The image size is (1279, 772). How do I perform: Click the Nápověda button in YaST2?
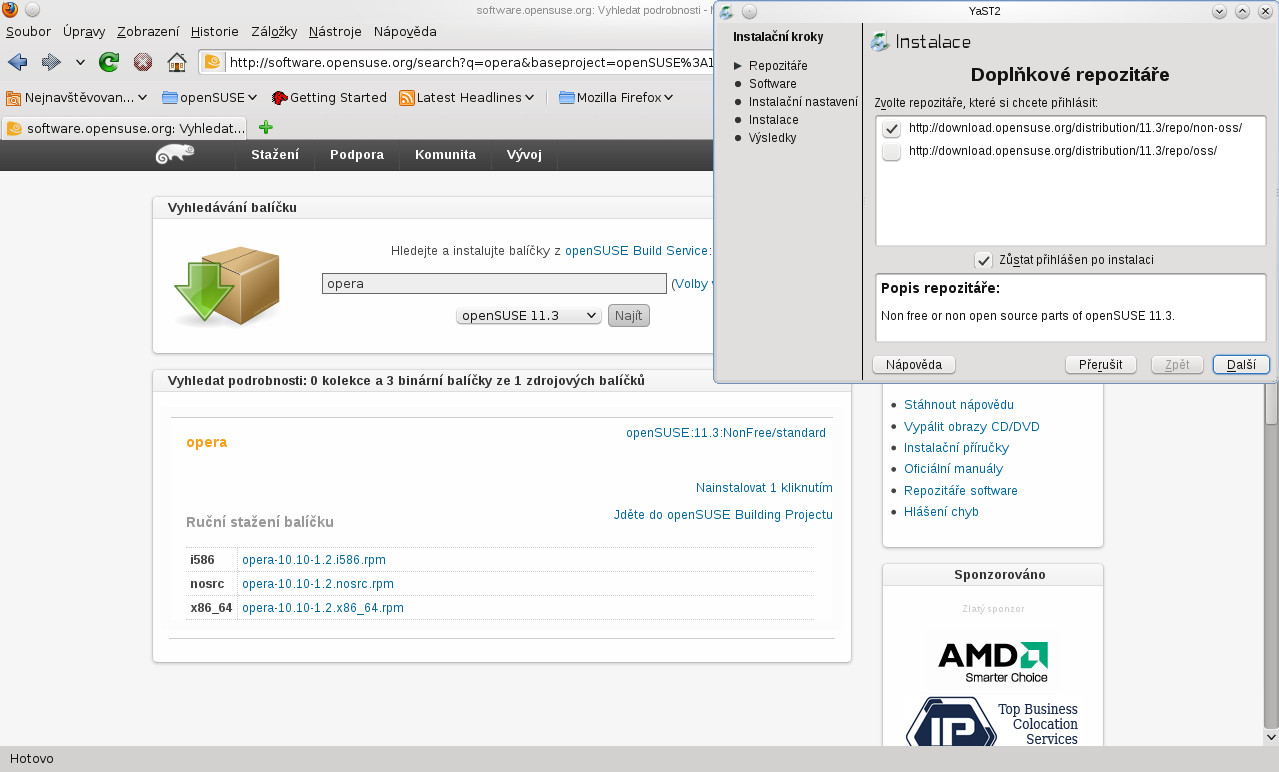coord(914,365)
